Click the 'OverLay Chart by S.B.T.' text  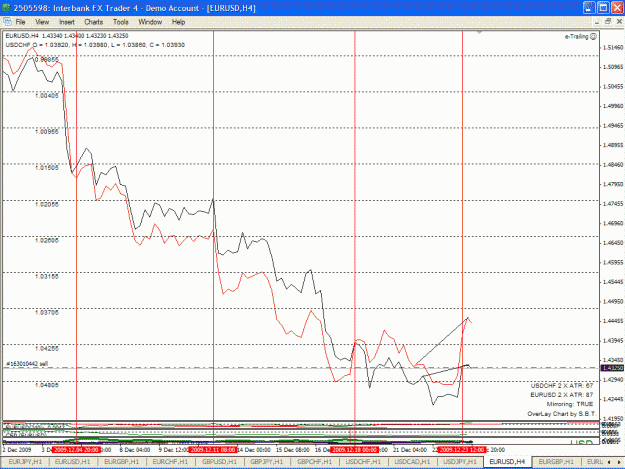pyautogui.click(x=561, y=414)
